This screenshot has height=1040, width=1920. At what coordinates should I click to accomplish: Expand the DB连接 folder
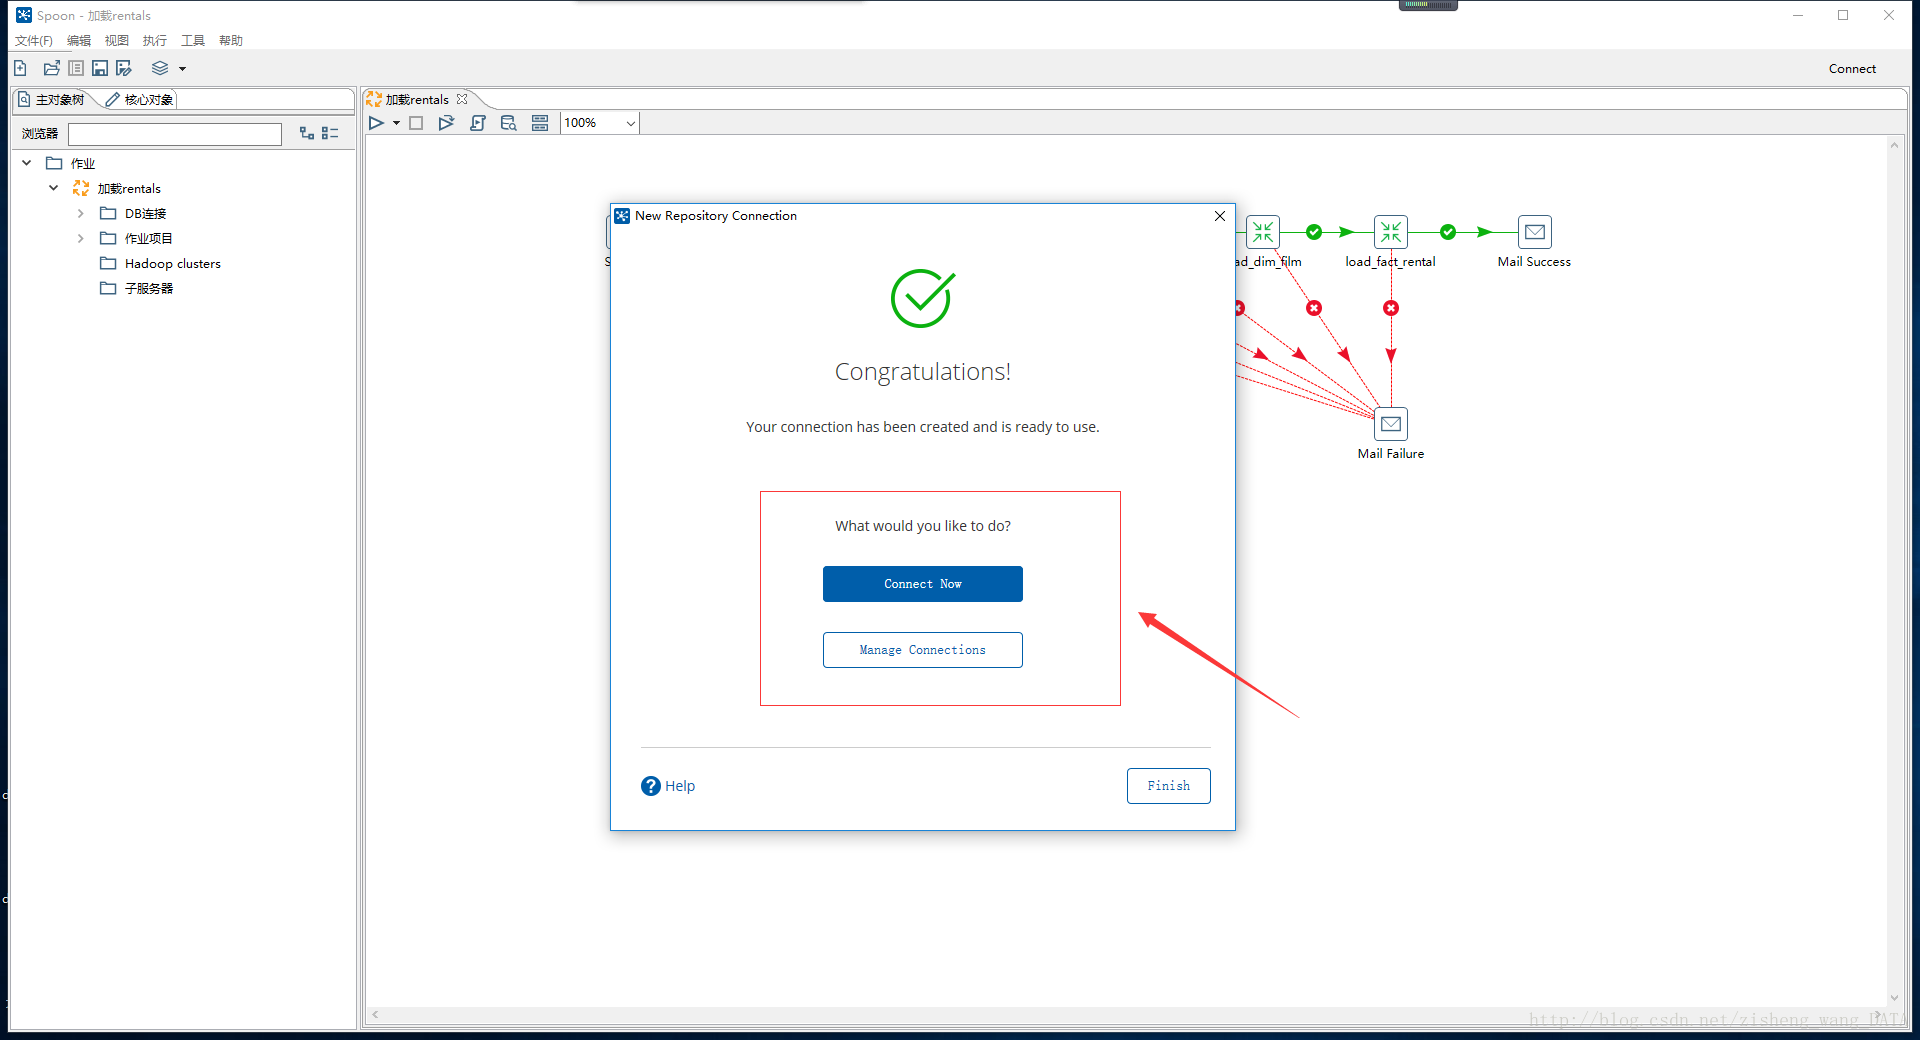(x=81, y=213)
